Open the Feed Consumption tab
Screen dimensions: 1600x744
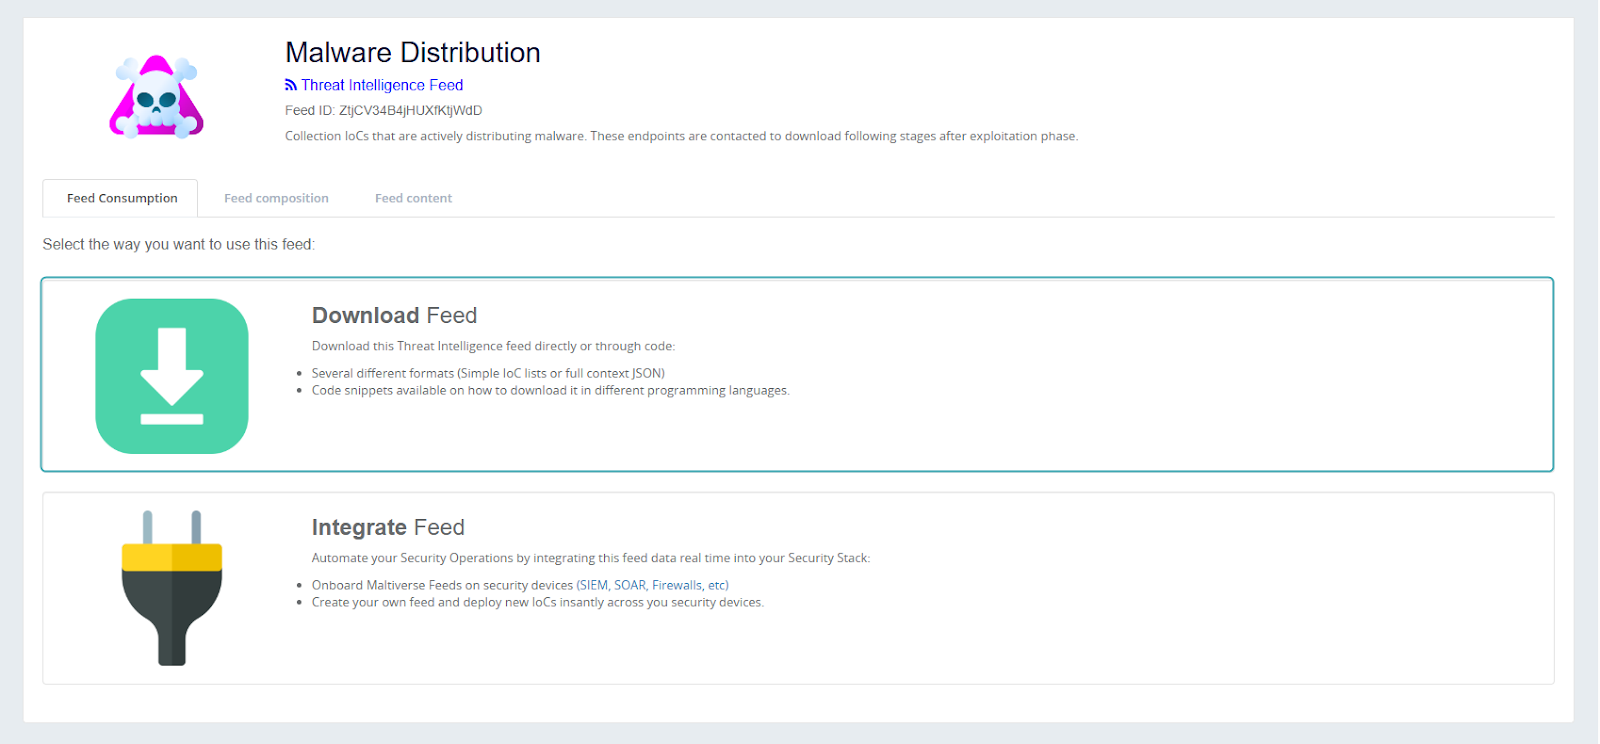coord(122,198)
